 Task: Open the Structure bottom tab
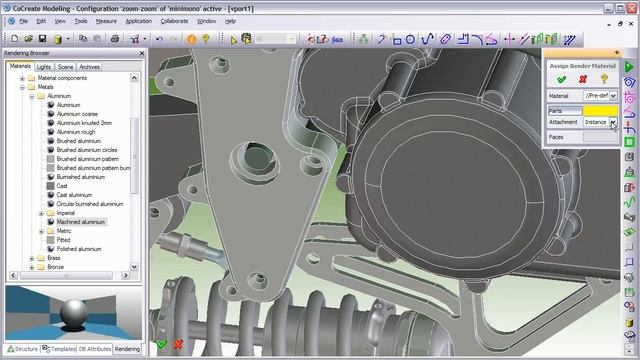pos(23,349)
